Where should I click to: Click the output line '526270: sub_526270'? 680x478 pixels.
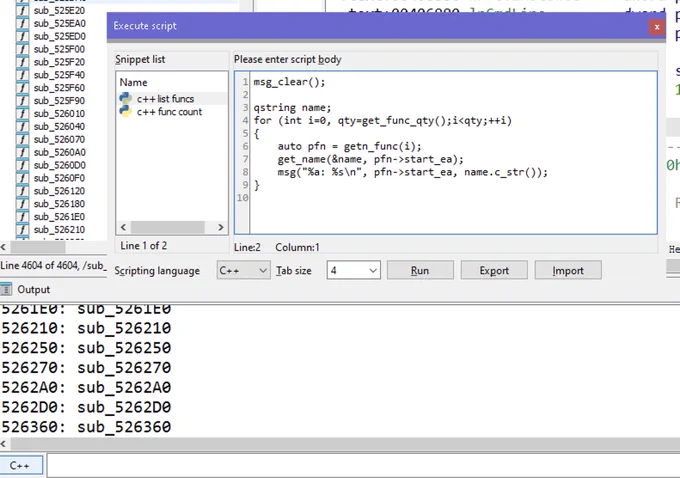(x=86, y=368)
